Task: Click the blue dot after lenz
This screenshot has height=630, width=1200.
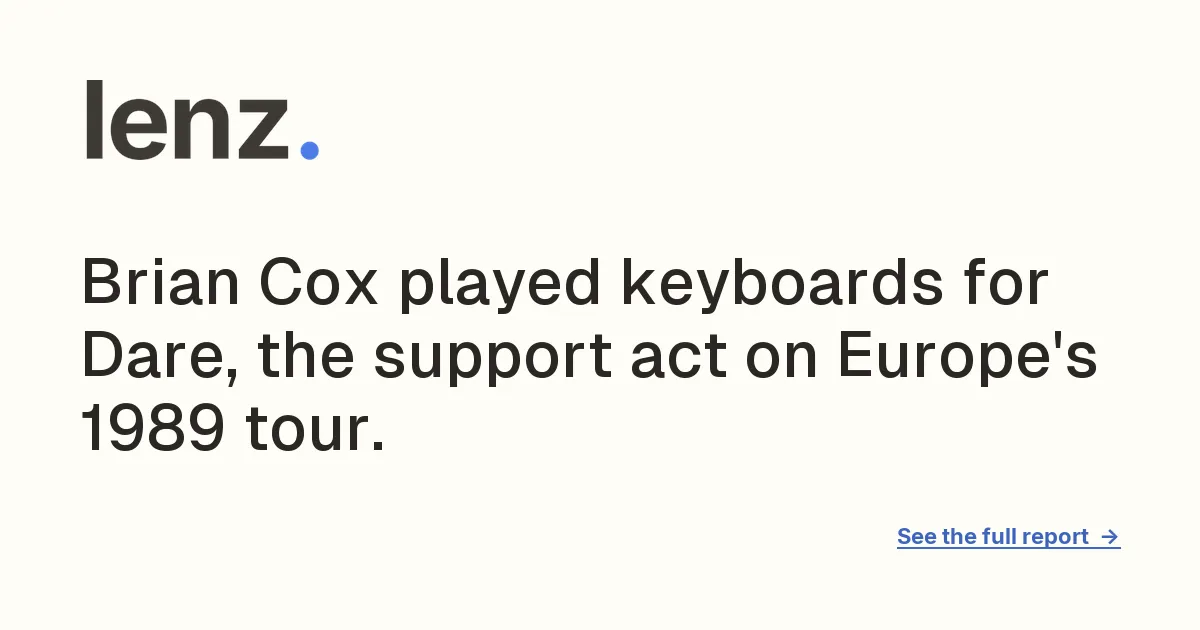Action: click(x=309, y=150)
